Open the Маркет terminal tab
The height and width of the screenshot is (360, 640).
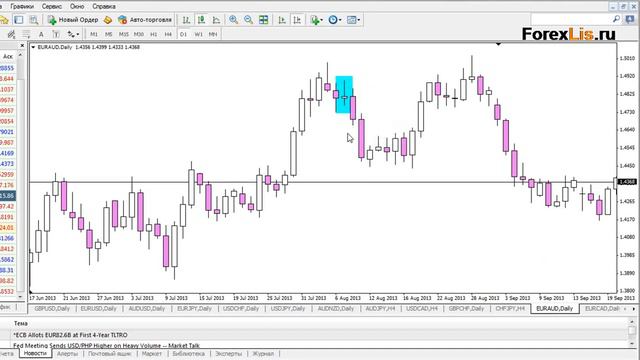[152, 353]
